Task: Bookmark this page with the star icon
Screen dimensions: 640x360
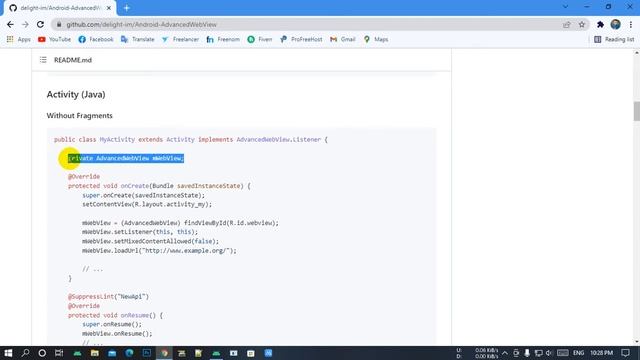Action: tap(582, 24)
